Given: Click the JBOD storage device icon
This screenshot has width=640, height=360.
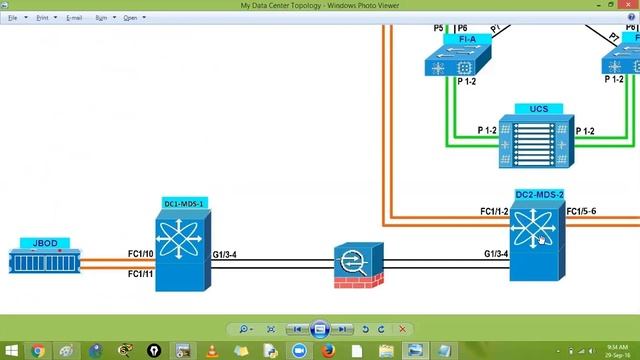Looking at the screenshot, I should point(45,261).
